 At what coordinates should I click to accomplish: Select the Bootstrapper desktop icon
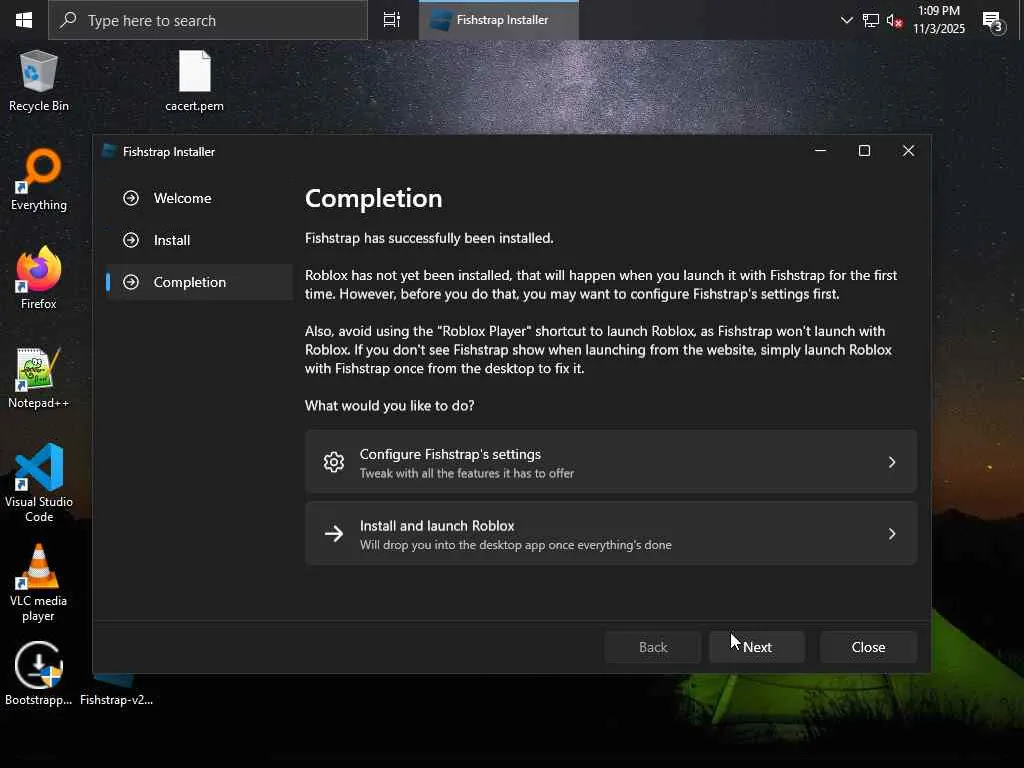click(x=39, y=674)
